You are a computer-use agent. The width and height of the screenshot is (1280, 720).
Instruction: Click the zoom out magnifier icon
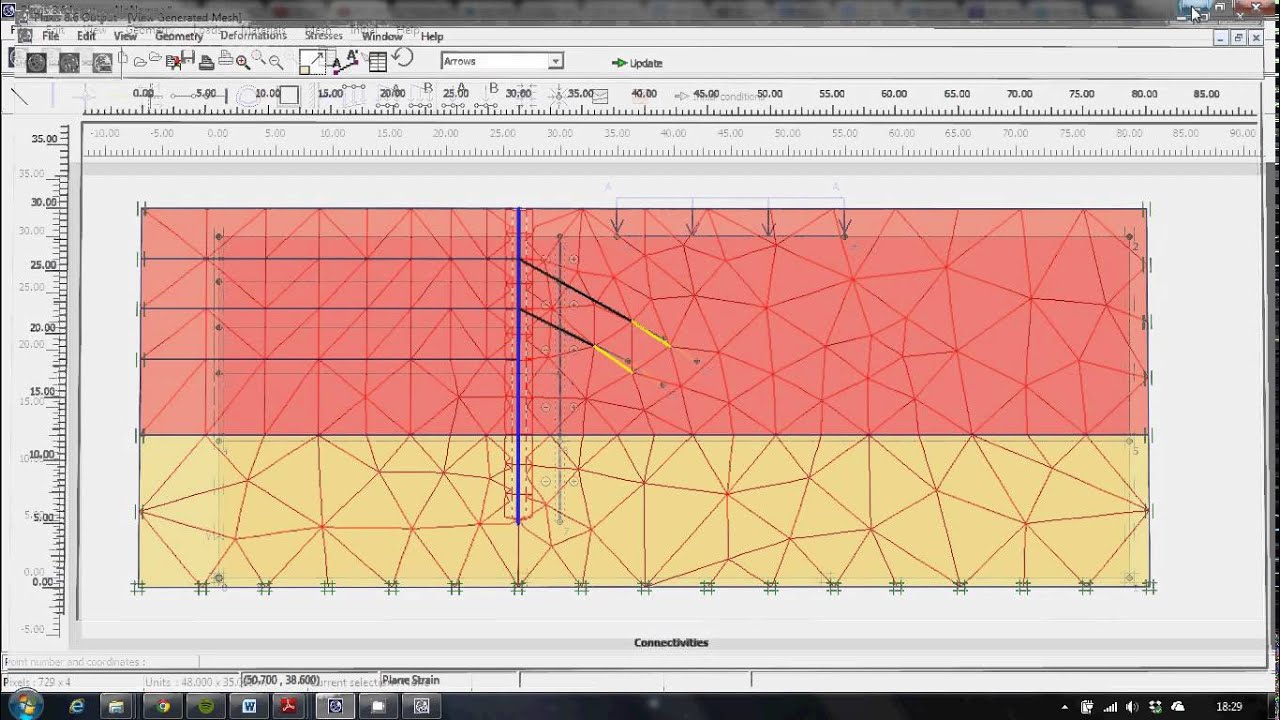[275, 62]
